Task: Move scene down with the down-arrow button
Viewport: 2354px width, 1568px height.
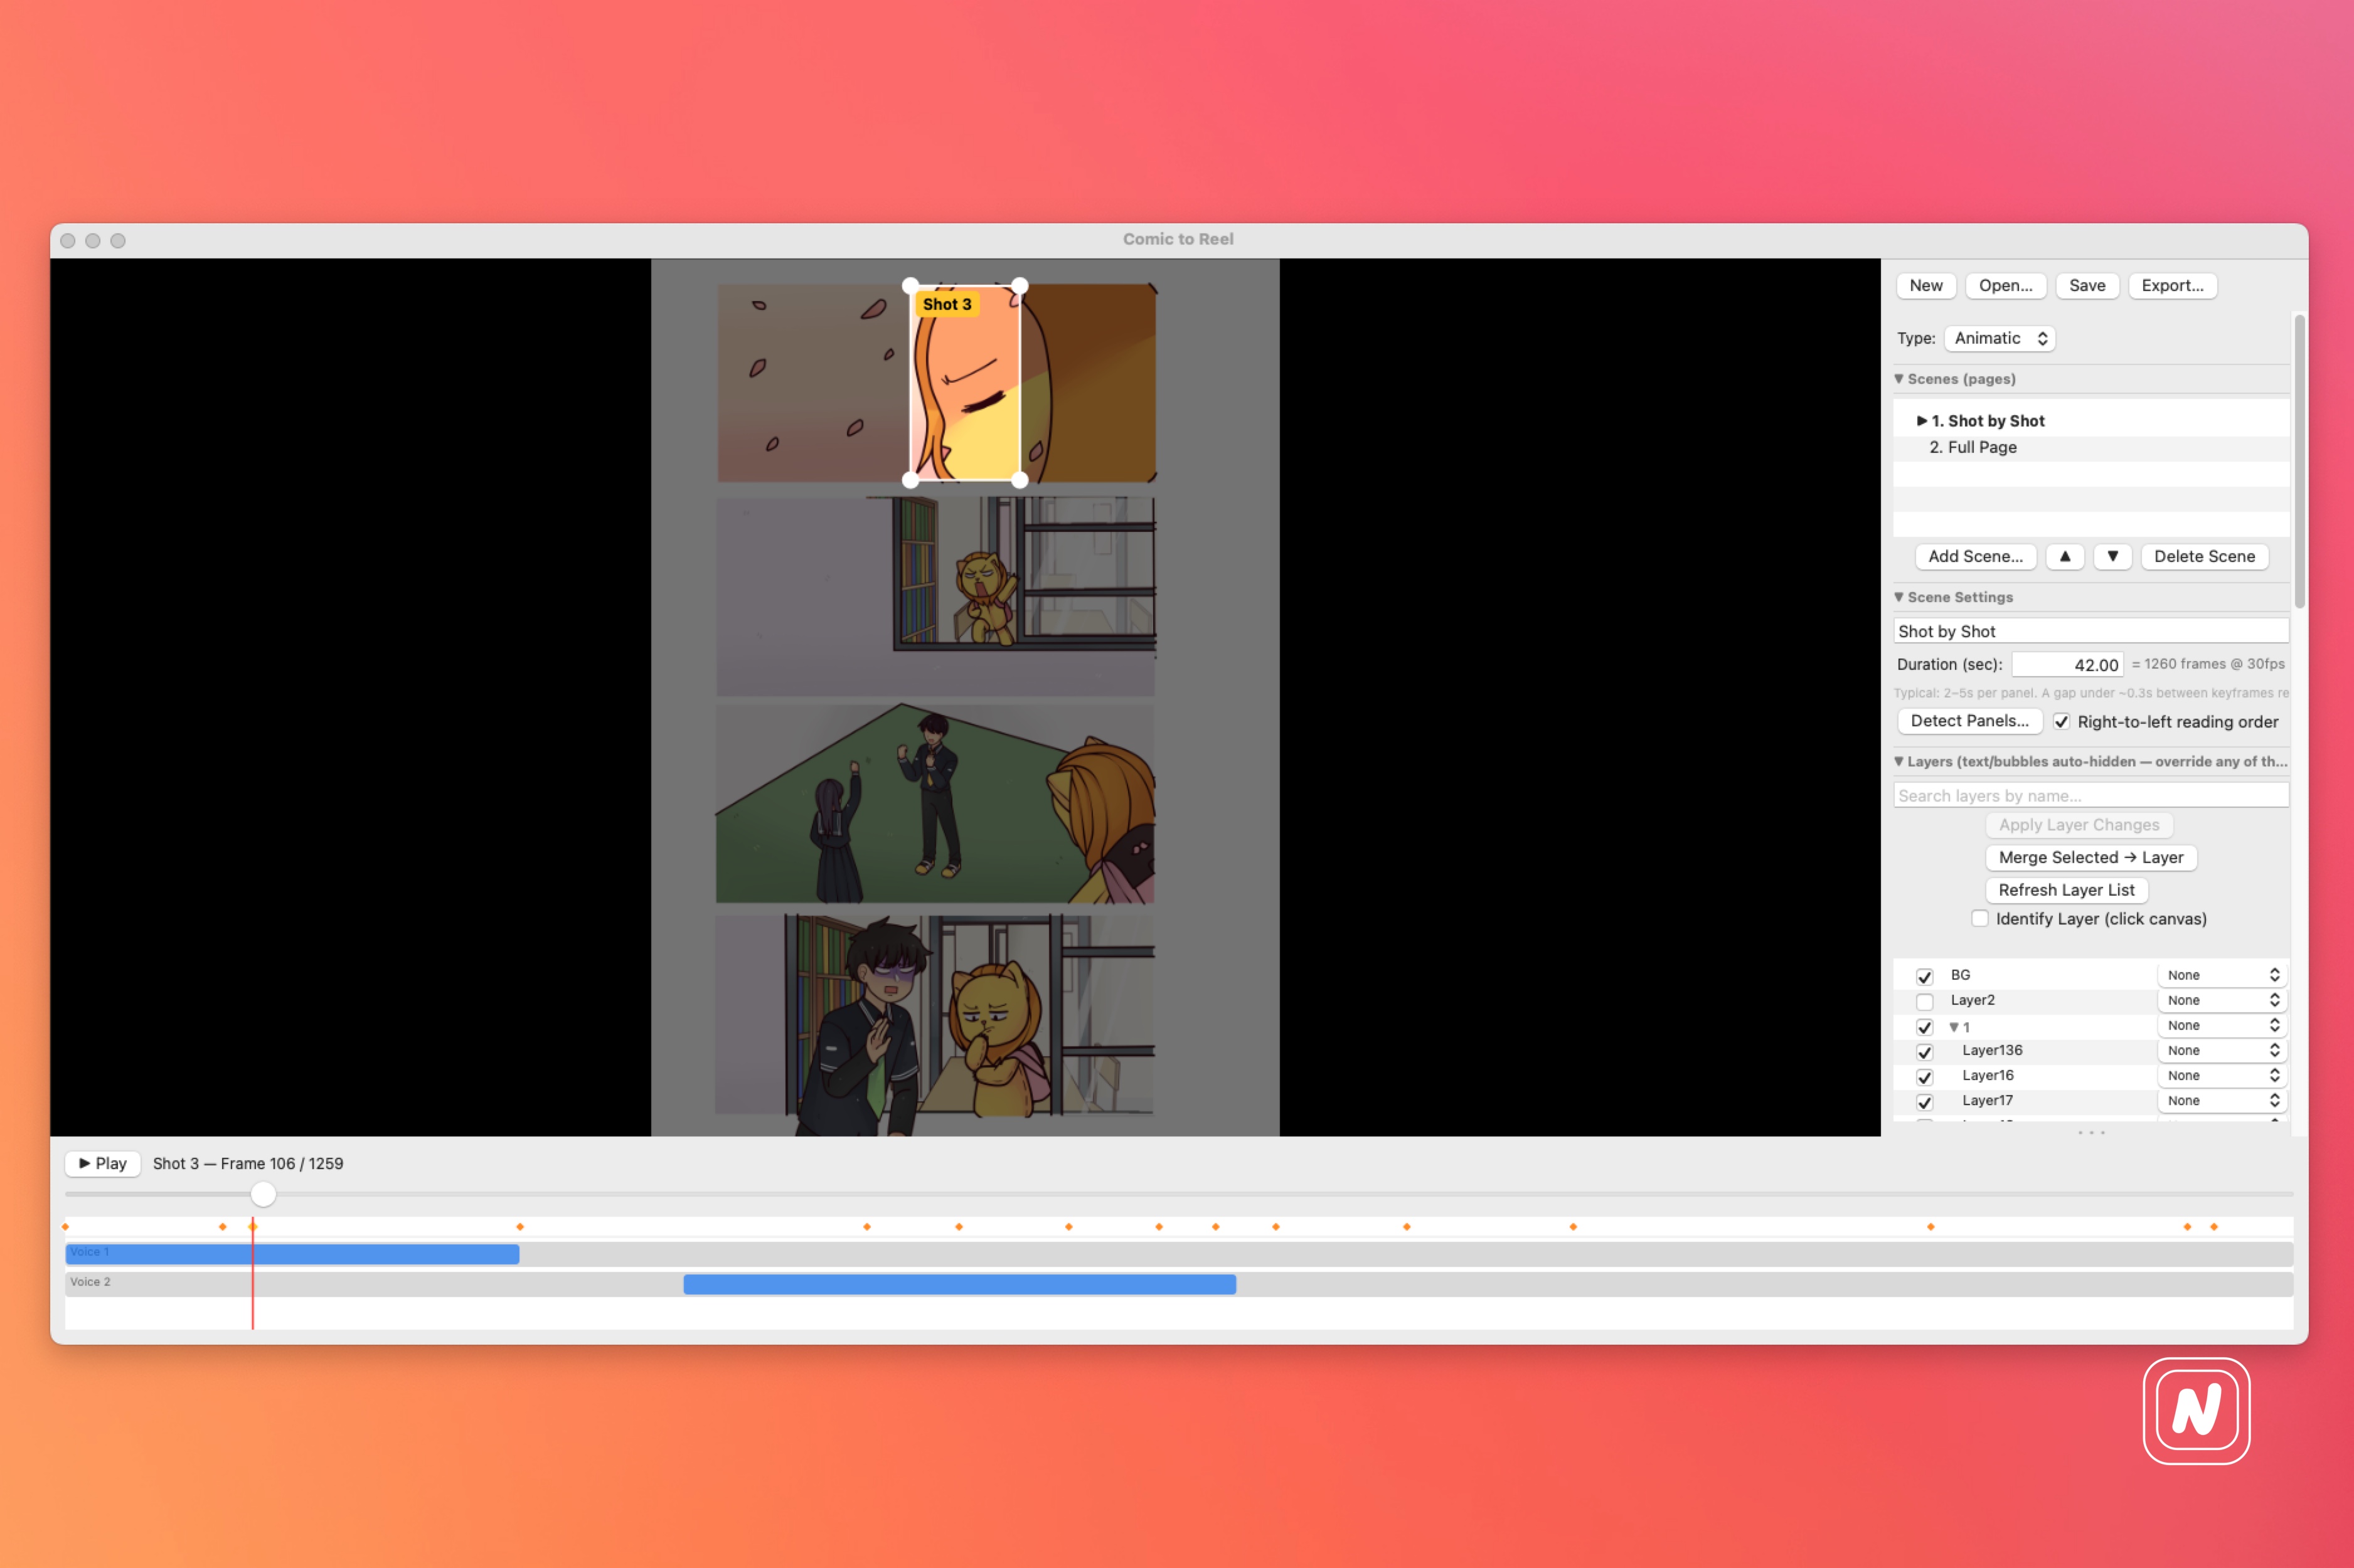Action: (x=2112, y=556)
